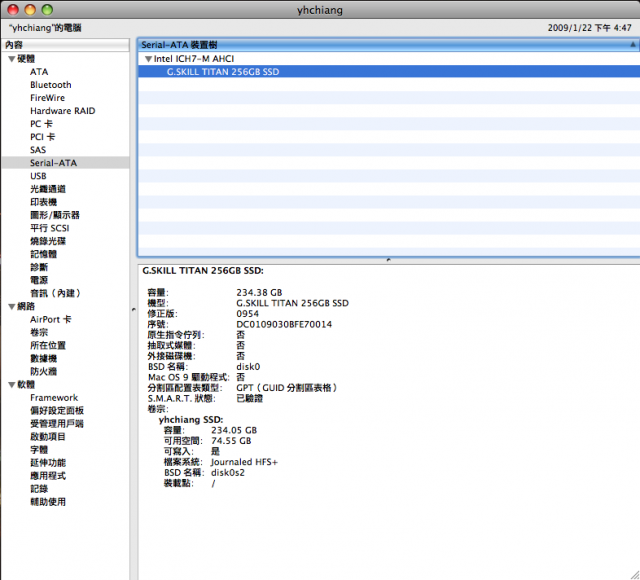The image size is (640, 580).
Task: Zoom window with green button
Action: tap(47, 9)
